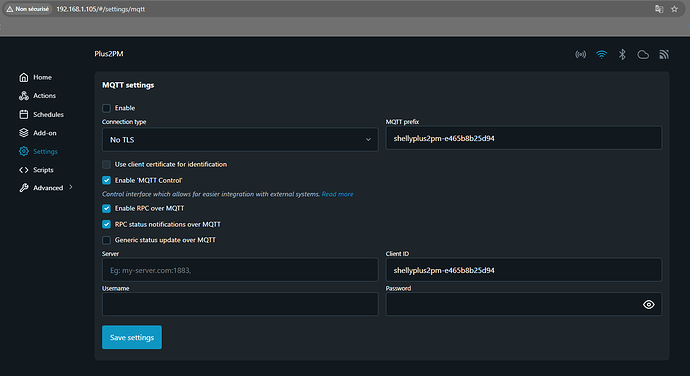
Task: Tick the Enable MQTT checkbox
Action: 106,108
